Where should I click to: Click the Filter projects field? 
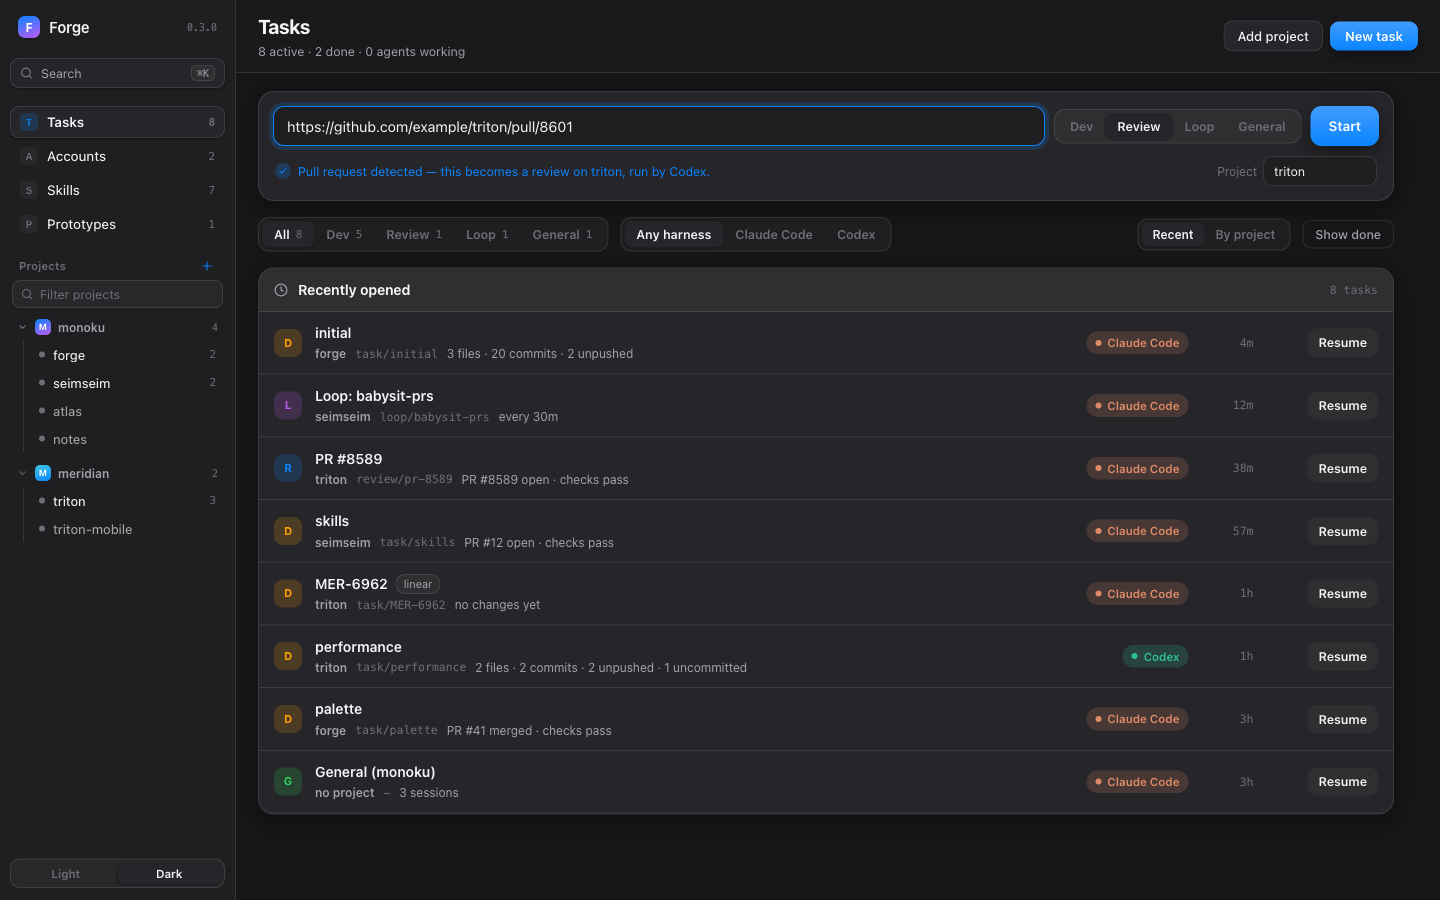click(117, 294)
